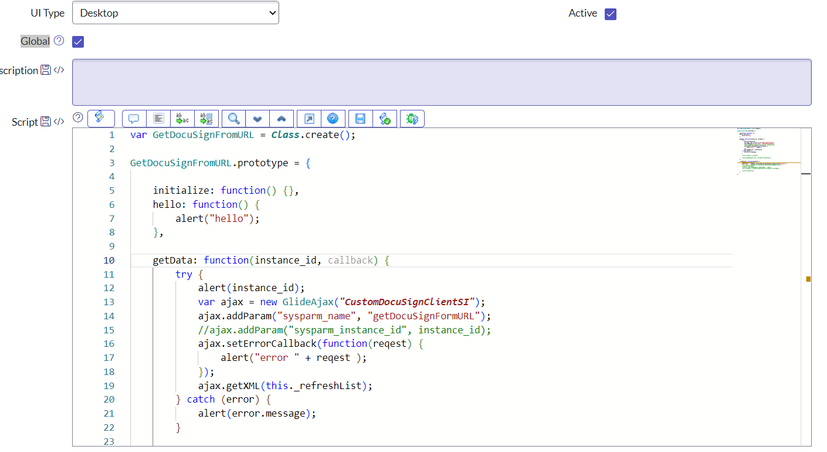827x452 pixels.
Task: Click the replace all toolbar button
Action: [x=206, y=119]
